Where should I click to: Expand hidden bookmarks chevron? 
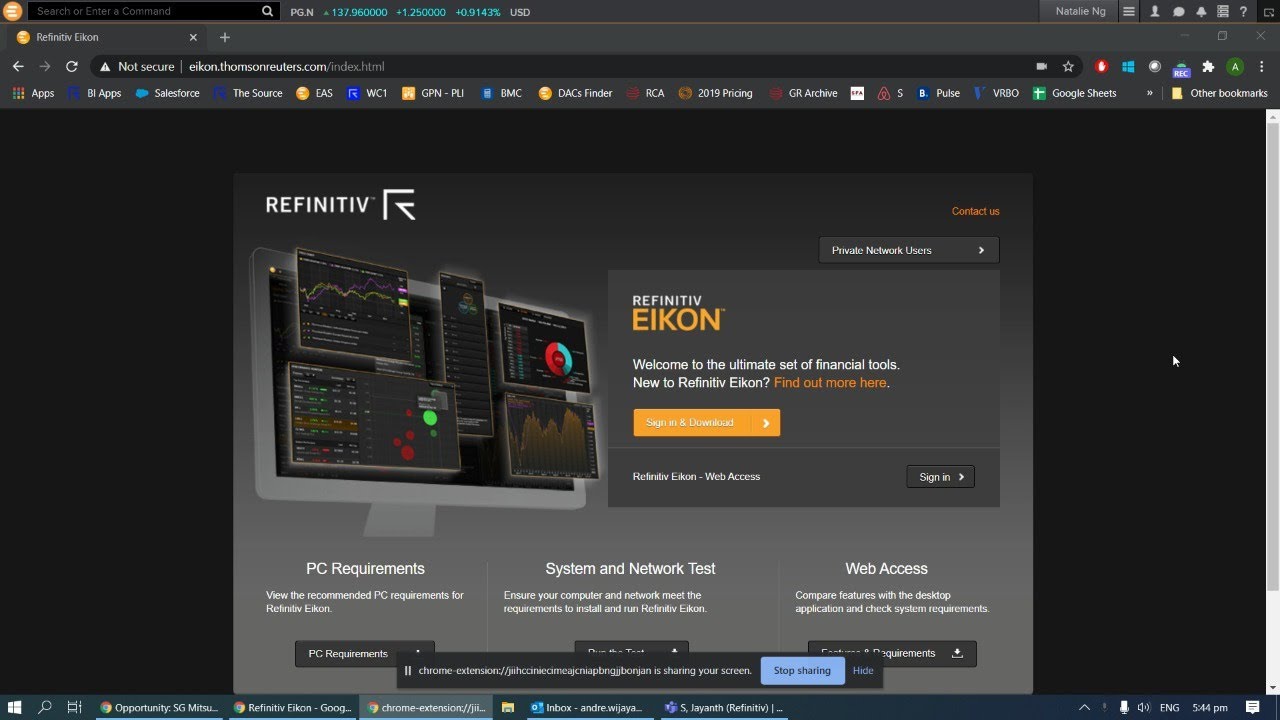click(x=1149, y=93)
